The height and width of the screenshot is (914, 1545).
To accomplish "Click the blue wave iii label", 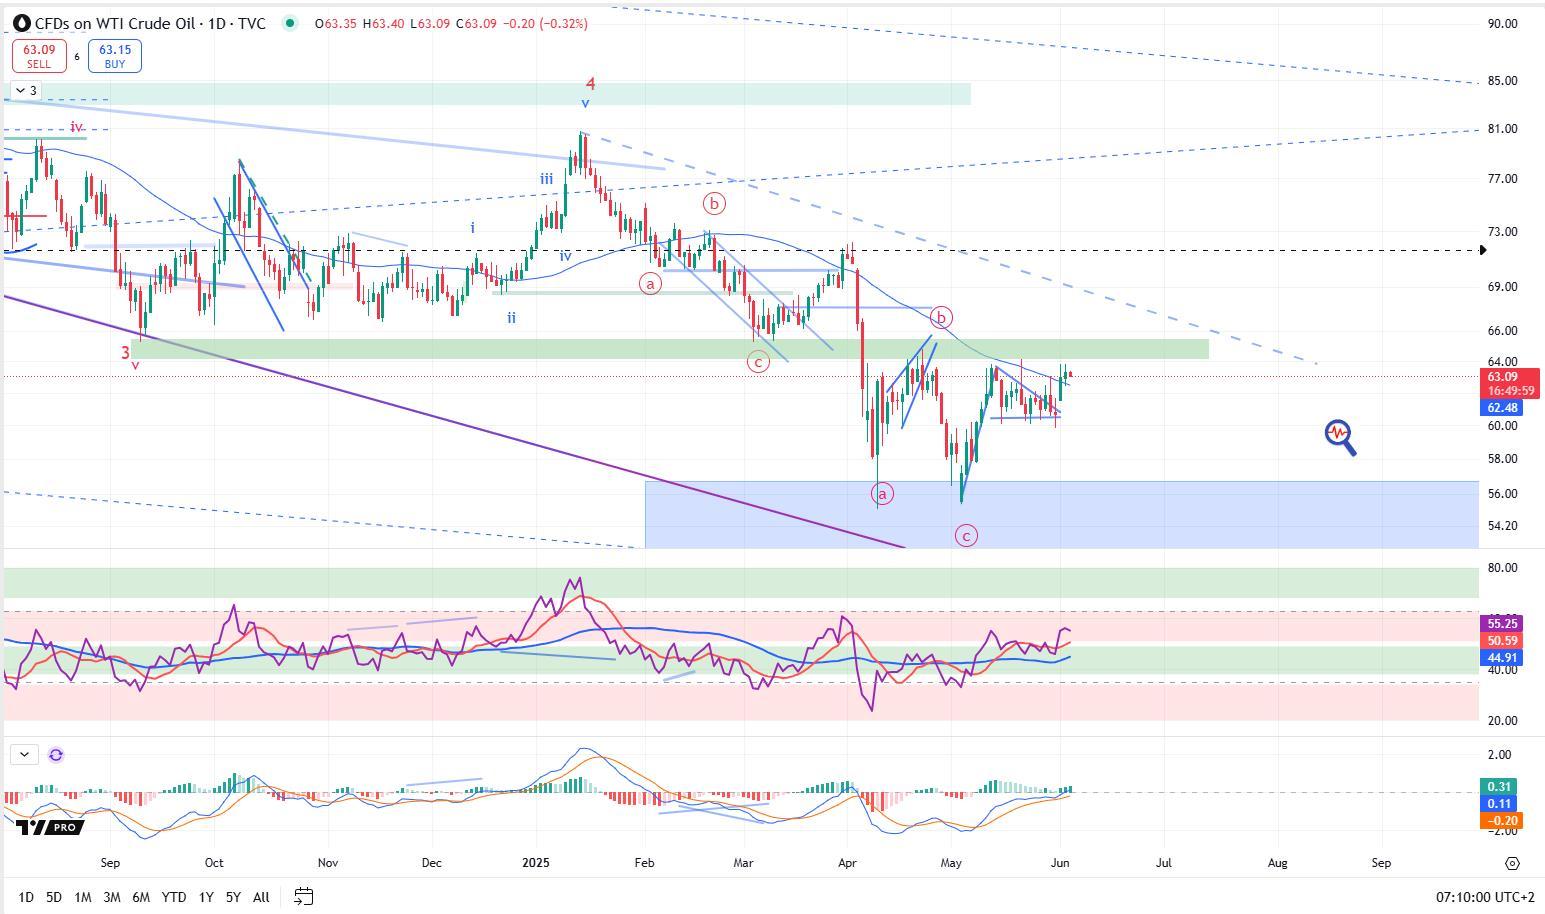I will (x=546, y=179).
